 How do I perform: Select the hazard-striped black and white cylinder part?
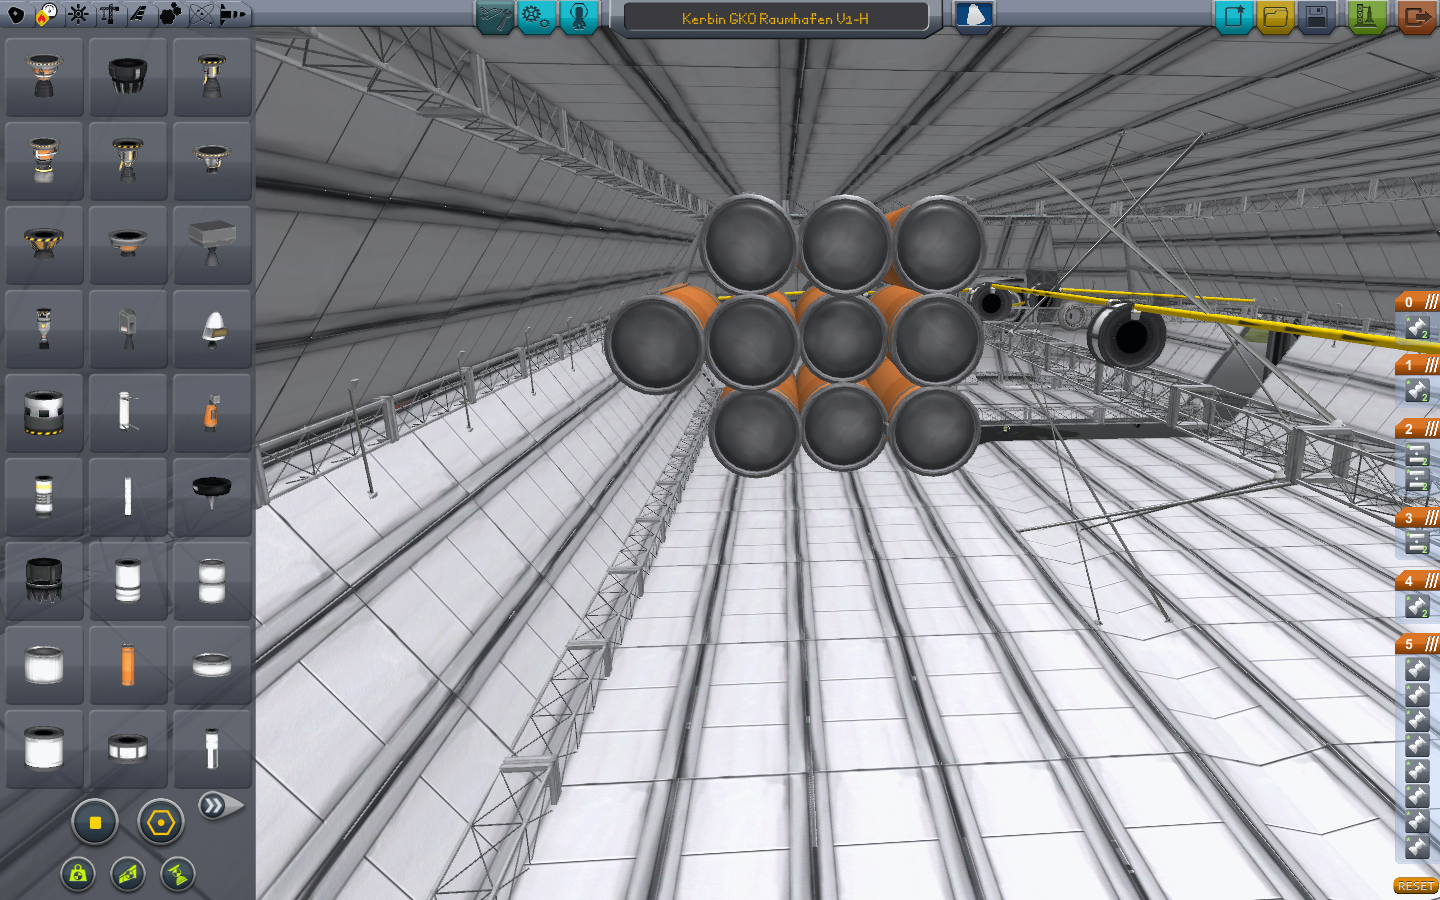44,413
